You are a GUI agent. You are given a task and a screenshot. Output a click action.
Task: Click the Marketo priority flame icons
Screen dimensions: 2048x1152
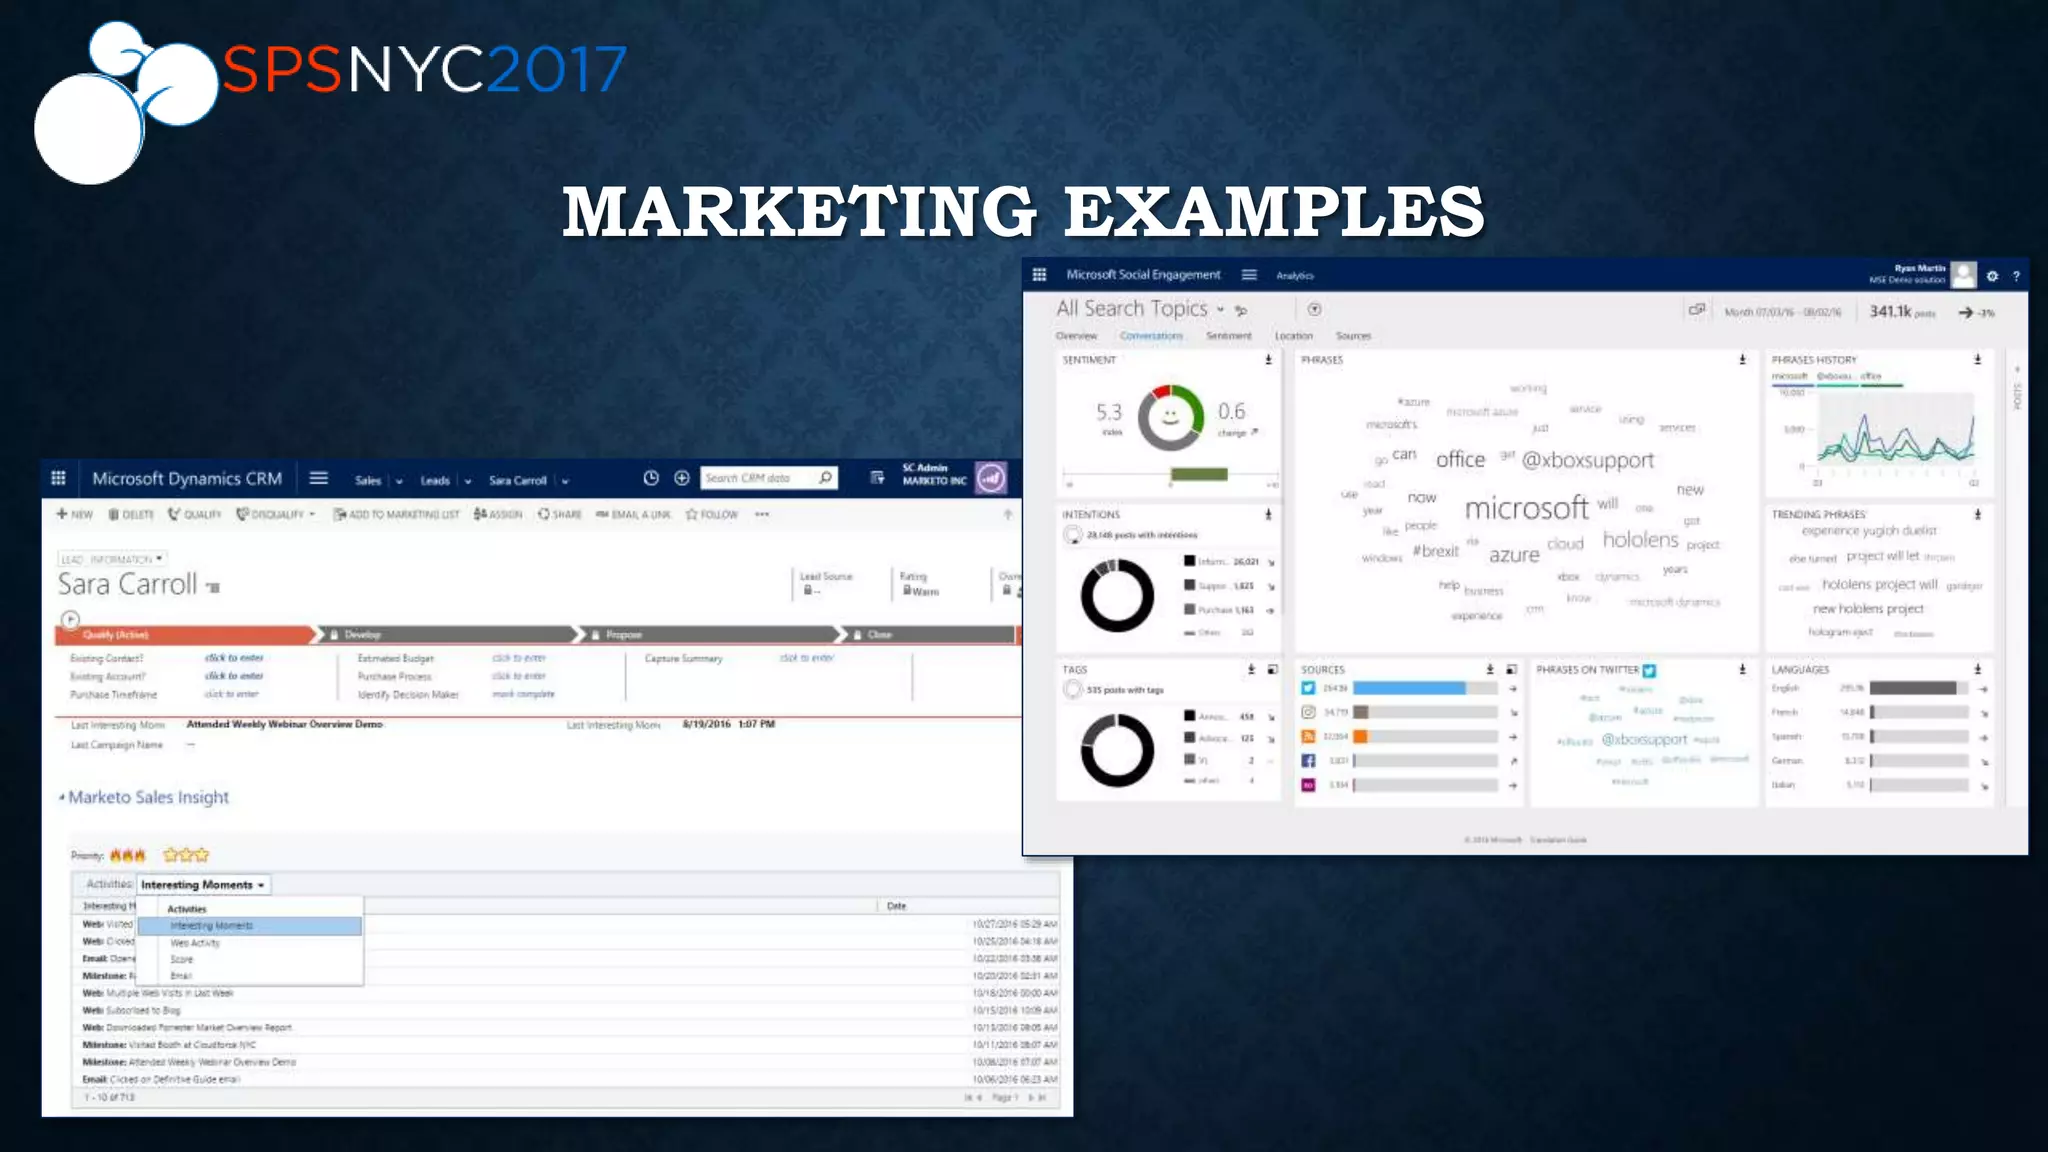[x=127, y=855]
